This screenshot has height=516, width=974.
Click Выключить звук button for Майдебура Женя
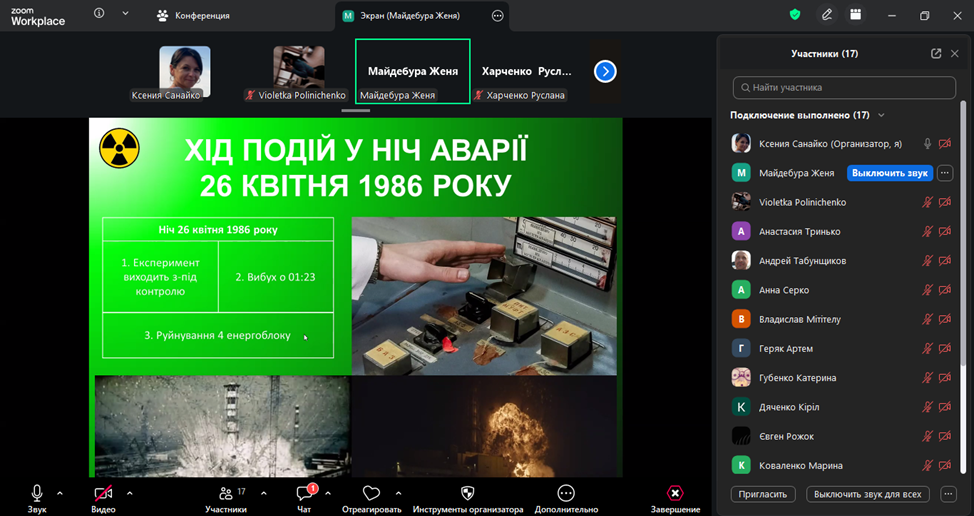pyautogui.click(x=889, y=173)
